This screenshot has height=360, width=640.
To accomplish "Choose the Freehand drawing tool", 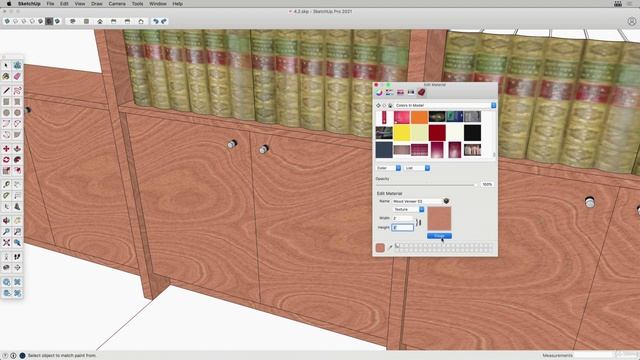I will 17,91.
